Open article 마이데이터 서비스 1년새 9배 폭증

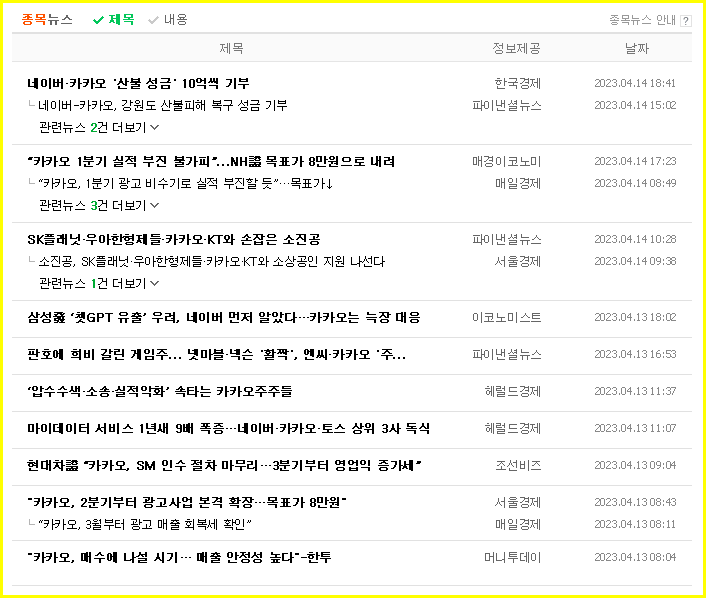228,428
